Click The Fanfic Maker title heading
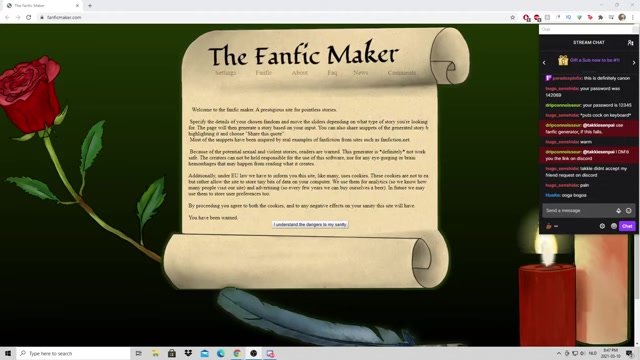Image resolution: width=640 pixels, height=360 pixels. click(x=303, y=54)
